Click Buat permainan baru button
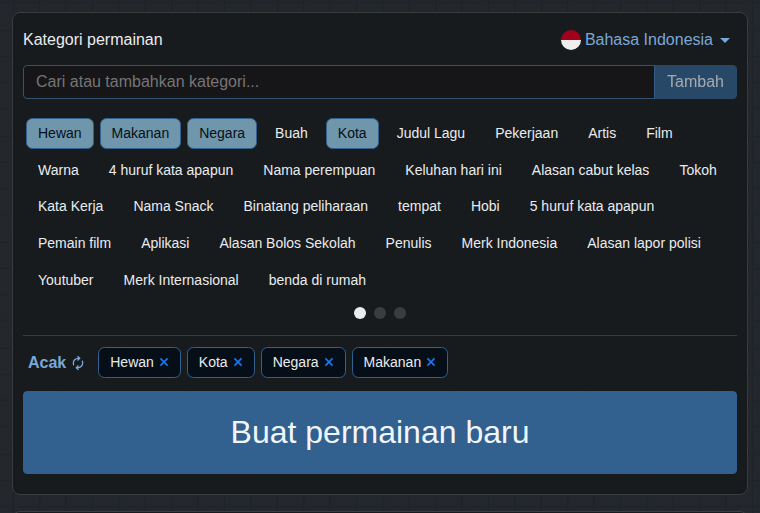 click(380, 433)
